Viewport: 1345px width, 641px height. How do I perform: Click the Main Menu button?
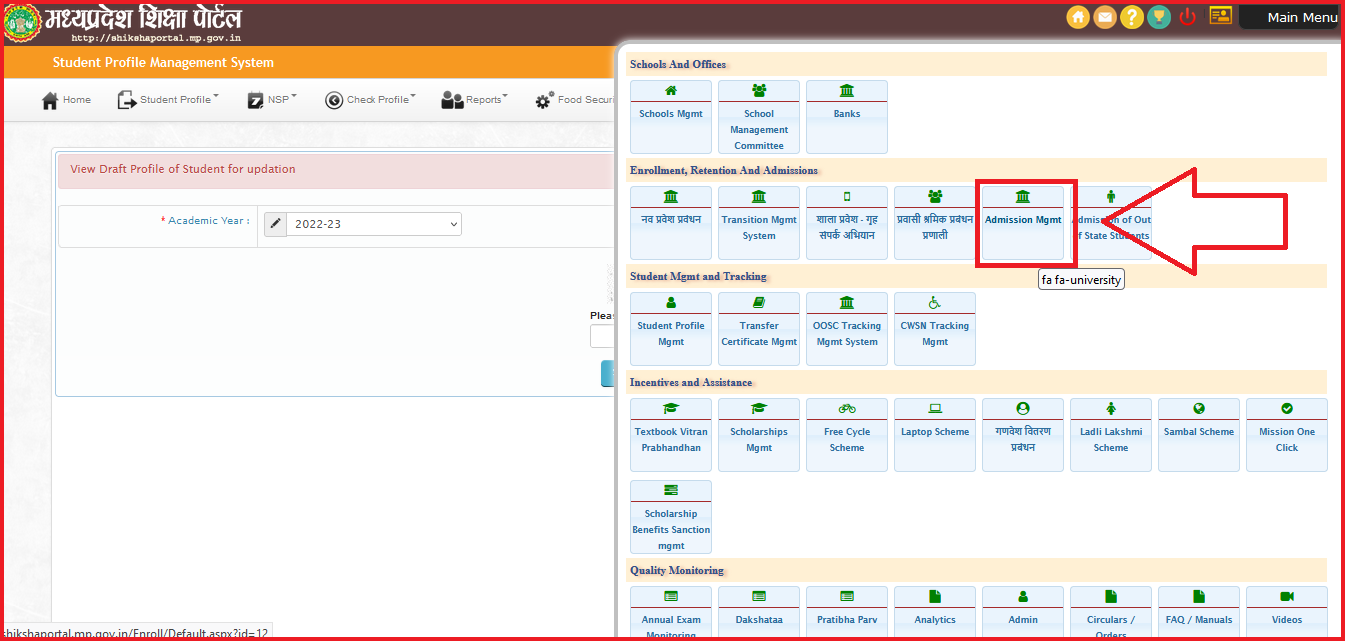point(1300,17)
